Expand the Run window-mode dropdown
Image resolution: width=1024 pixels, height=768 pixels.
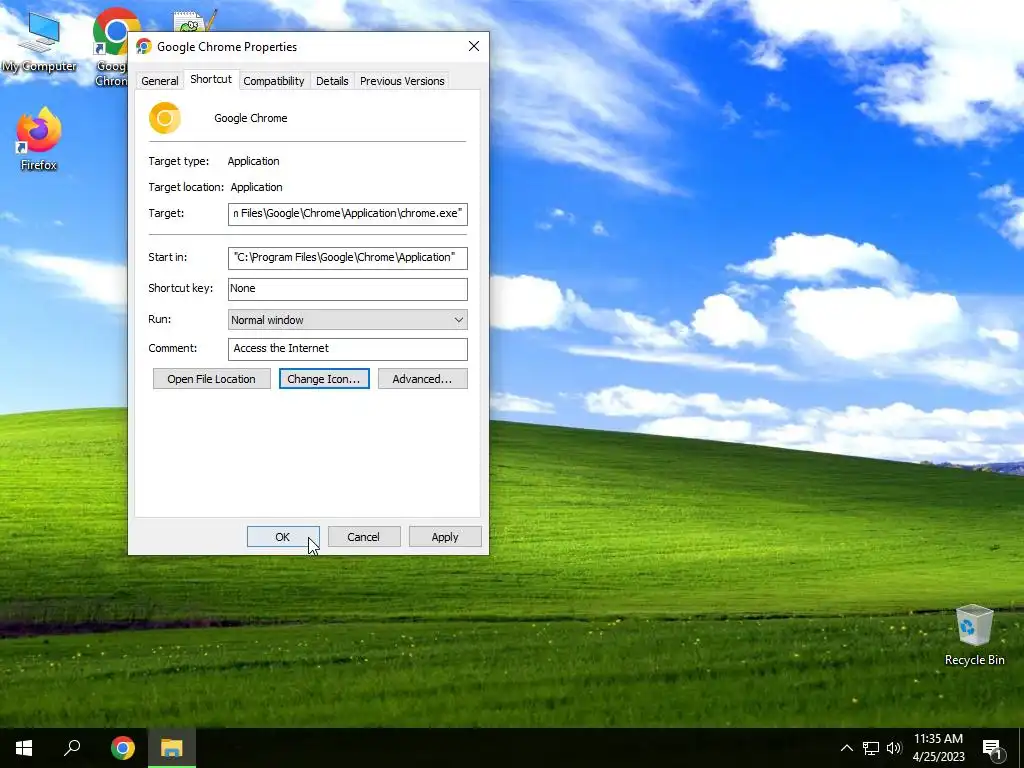click(x=347, y=320)
